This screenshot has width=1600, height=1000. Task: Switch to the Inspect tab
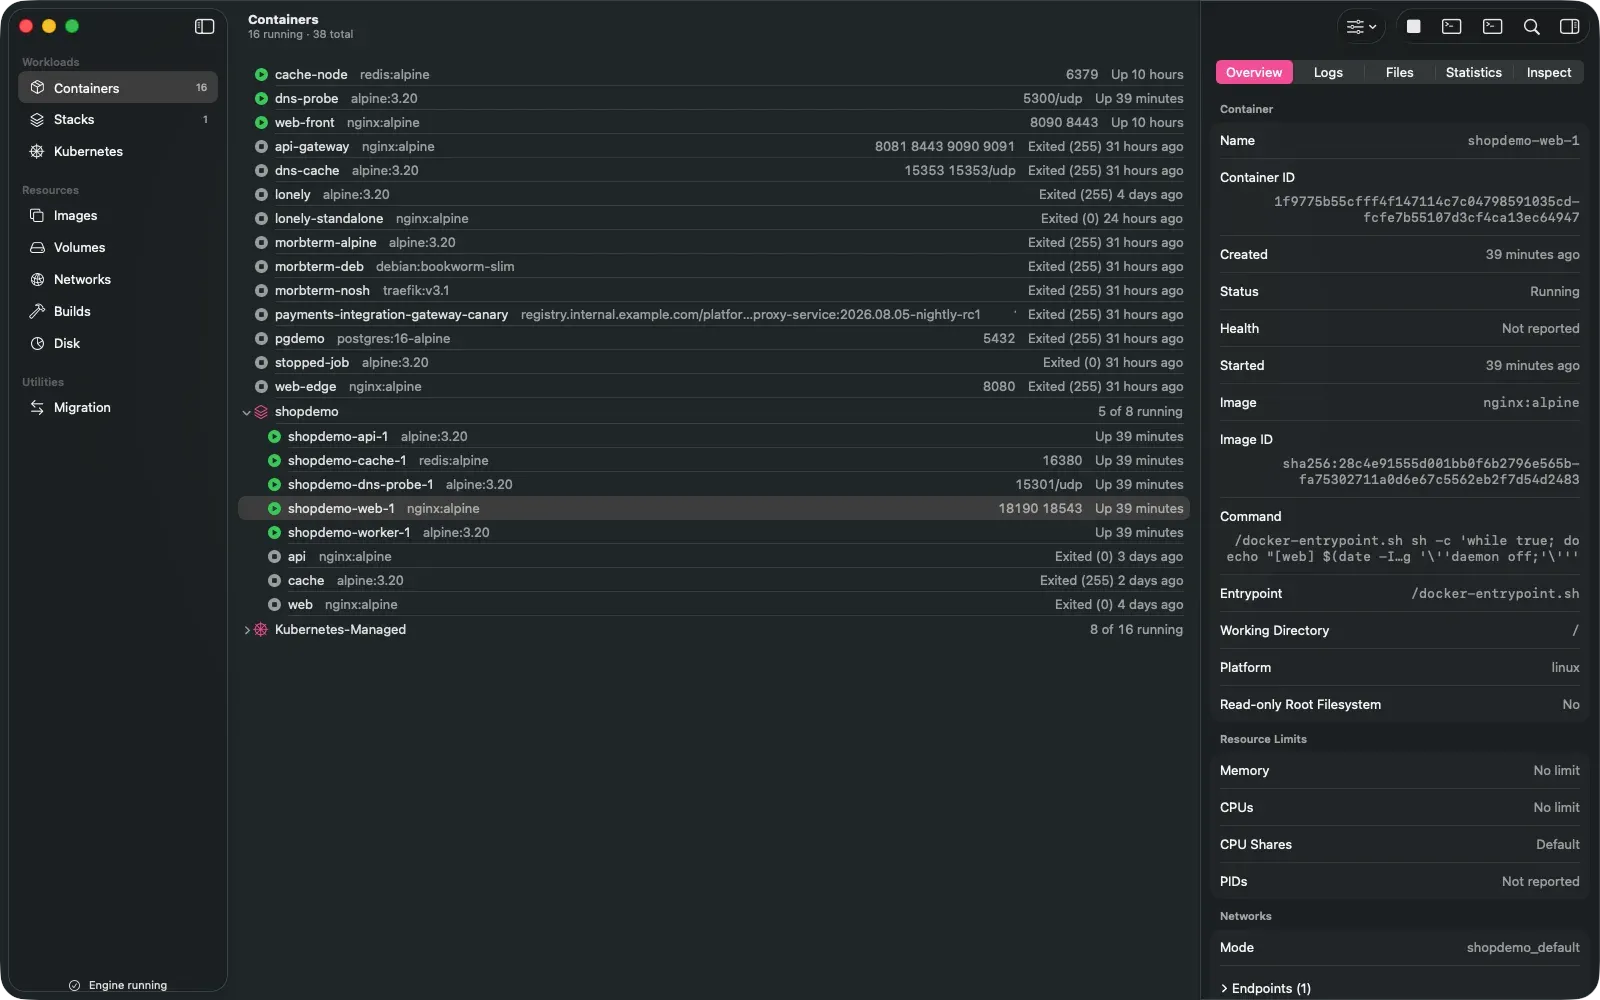tap(1548, 72)
